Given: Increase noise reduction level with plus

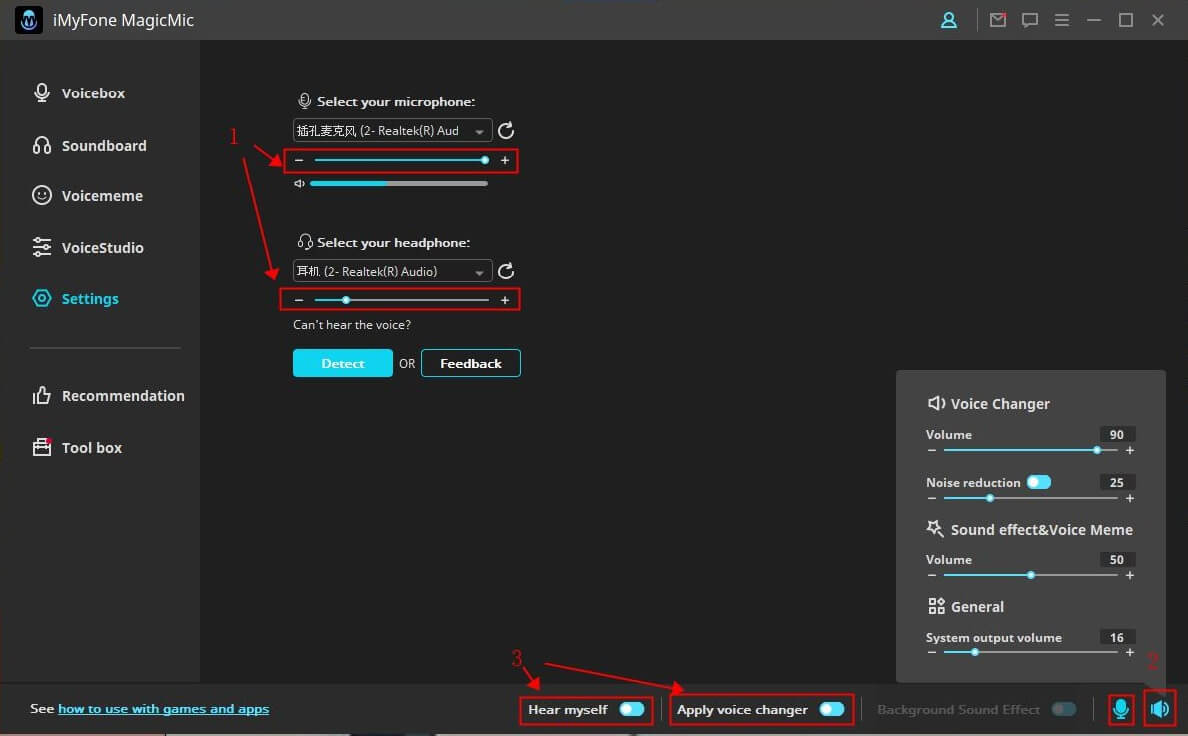Looking at the screenshot, I should pyautogui.click(x=1130, y=498).
